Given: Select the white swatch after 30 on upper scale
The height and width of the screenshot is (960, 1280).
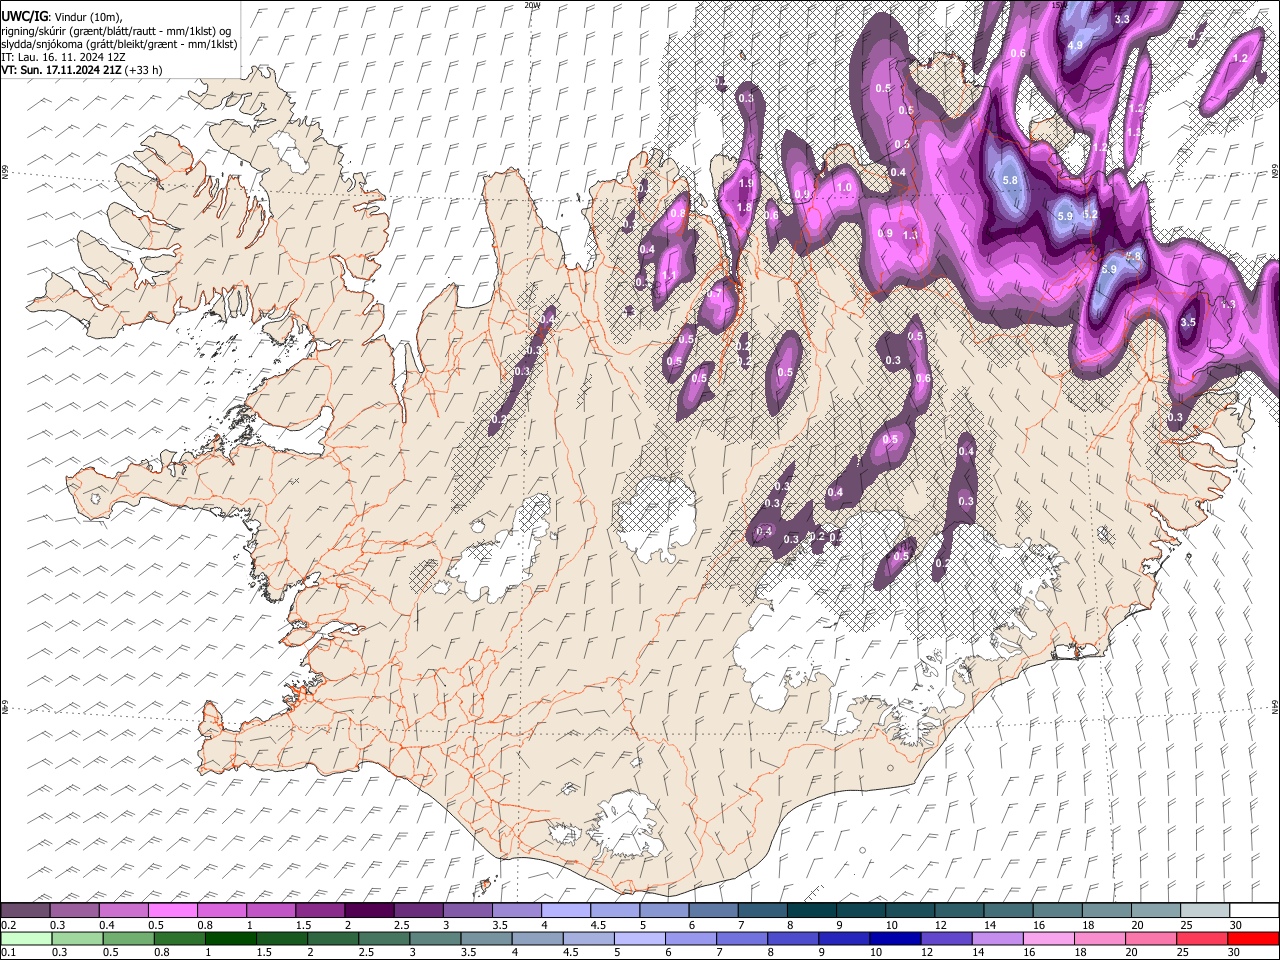Looking at the screenshot, I should point(1252,911).
